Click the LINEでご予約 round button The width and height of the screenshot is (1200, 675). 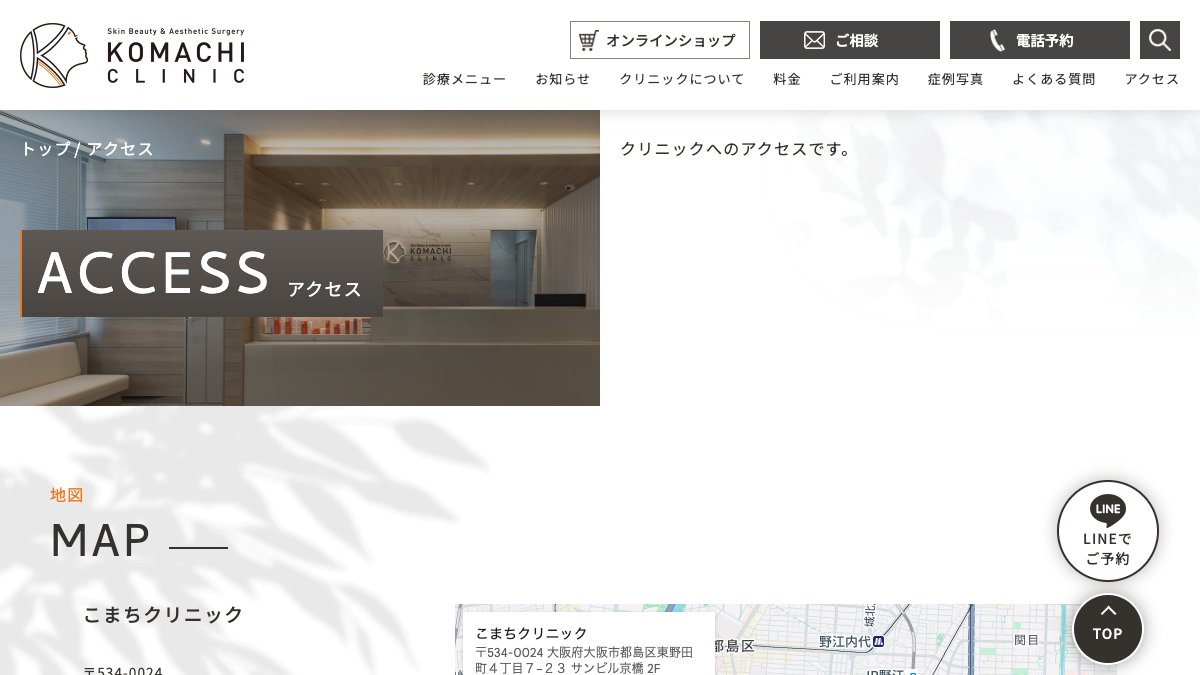point(1108,531)
